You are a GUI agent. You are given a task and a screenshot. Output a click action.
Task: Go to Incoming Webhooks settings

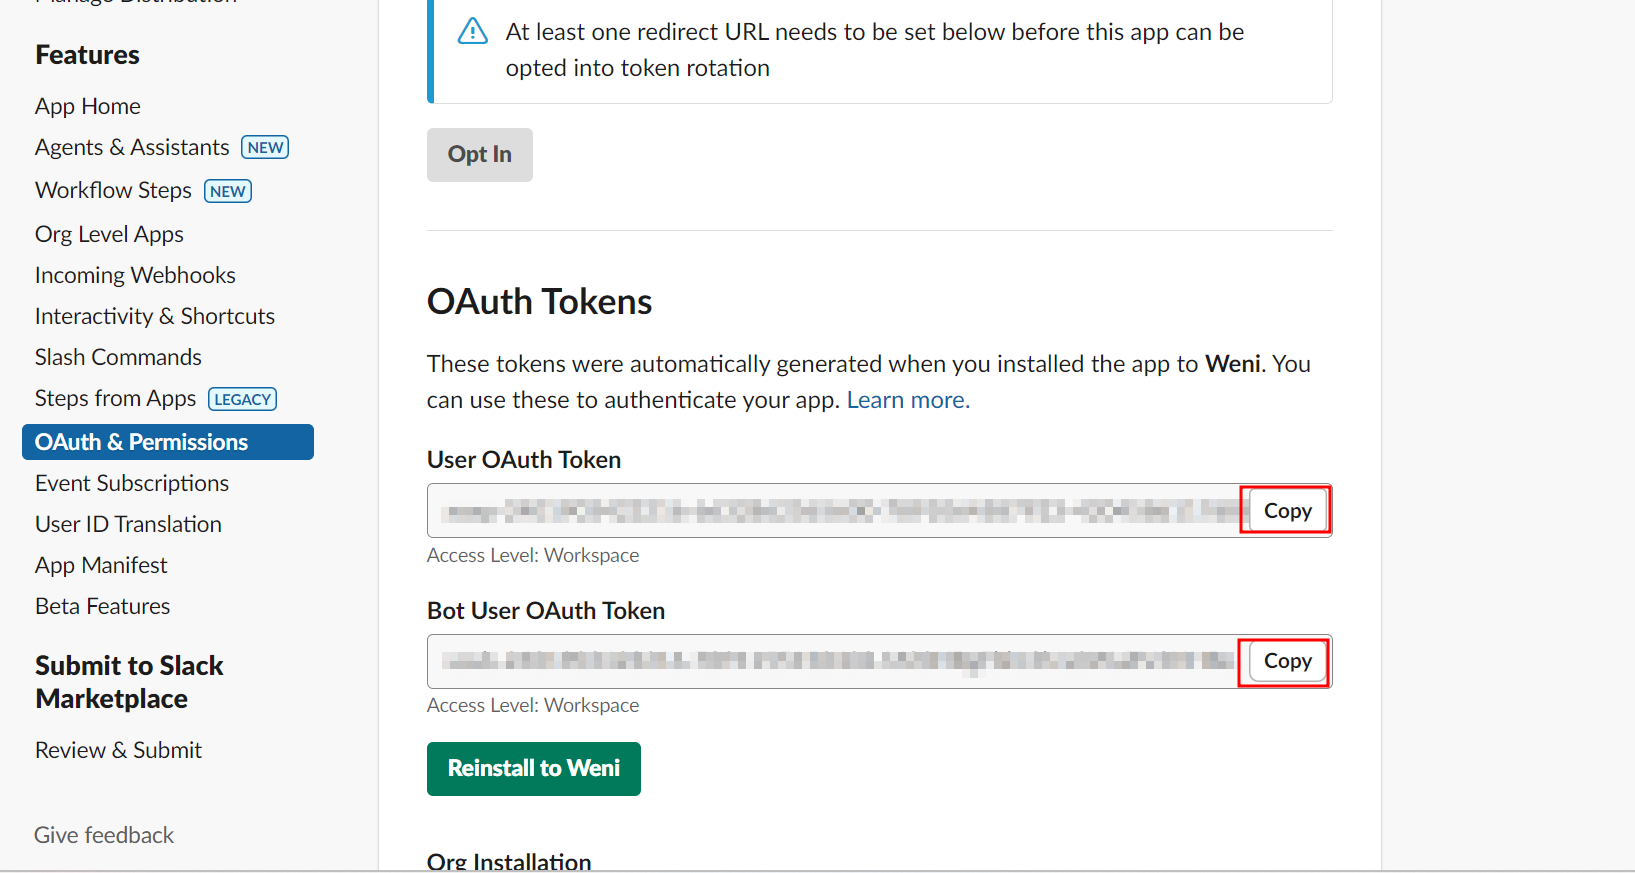click(x=134, y=274)
